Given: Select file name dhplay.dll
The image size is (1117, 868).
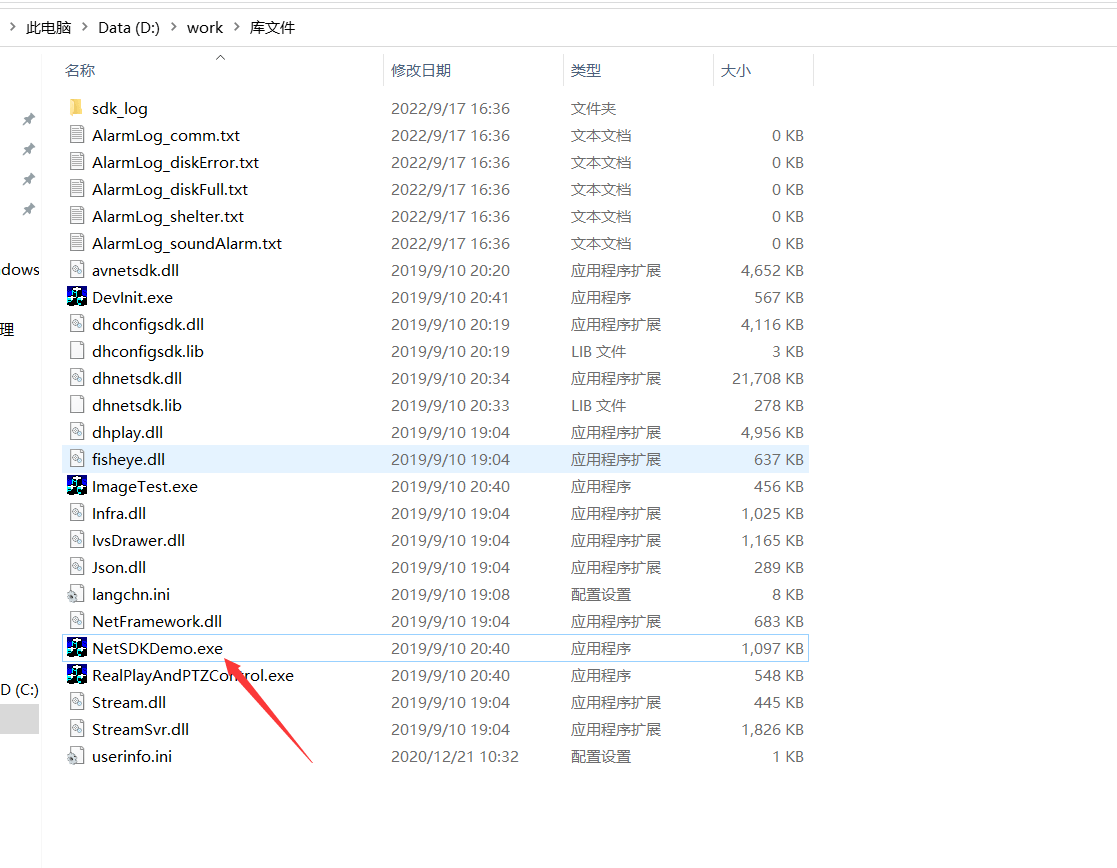Looking at the screenshot, I should [x=128, y=432].
